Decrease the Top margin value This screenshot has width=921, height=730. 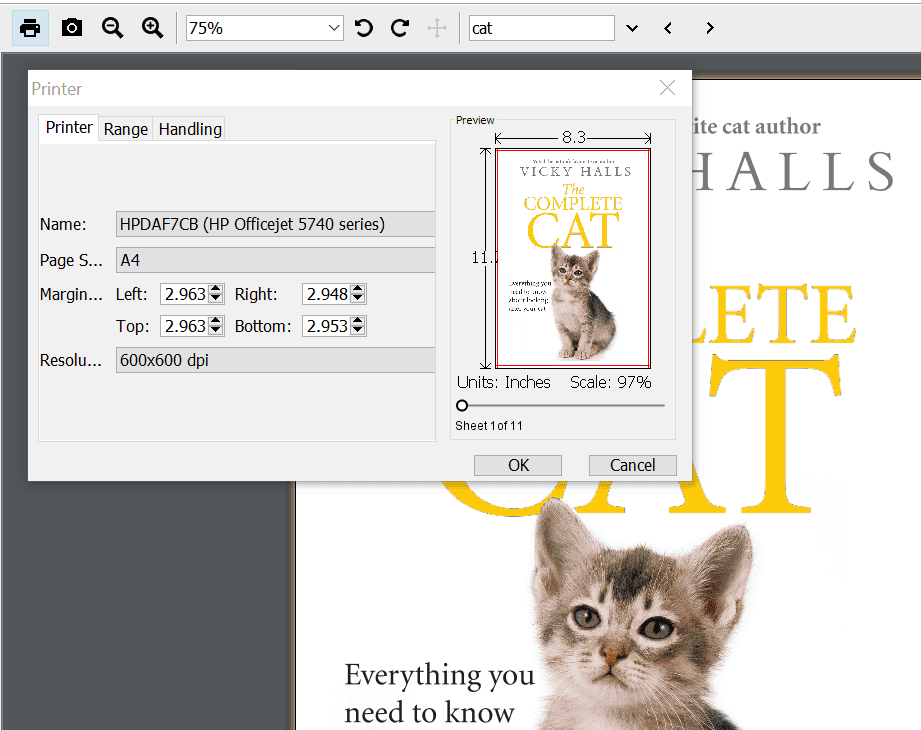(216, 331)
